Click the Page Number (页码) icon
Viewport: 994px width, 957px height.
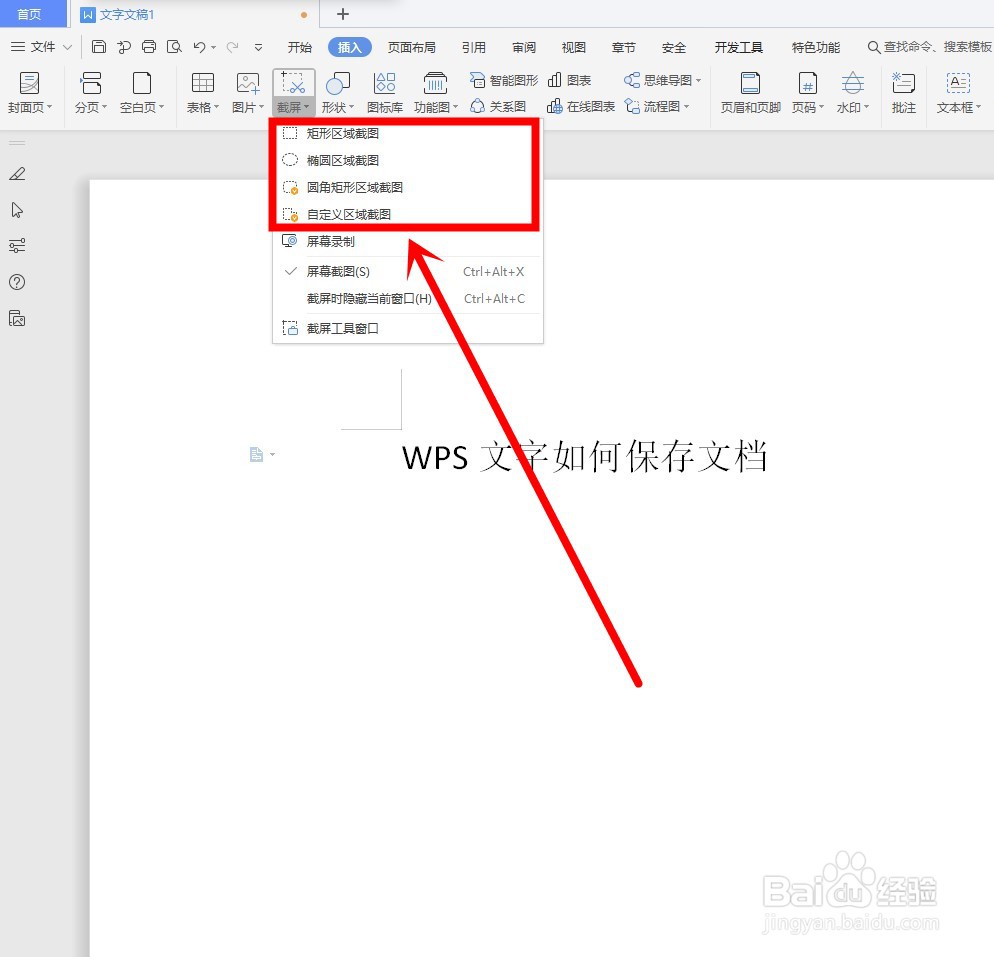pyautogui.click(x=808, y=83)
